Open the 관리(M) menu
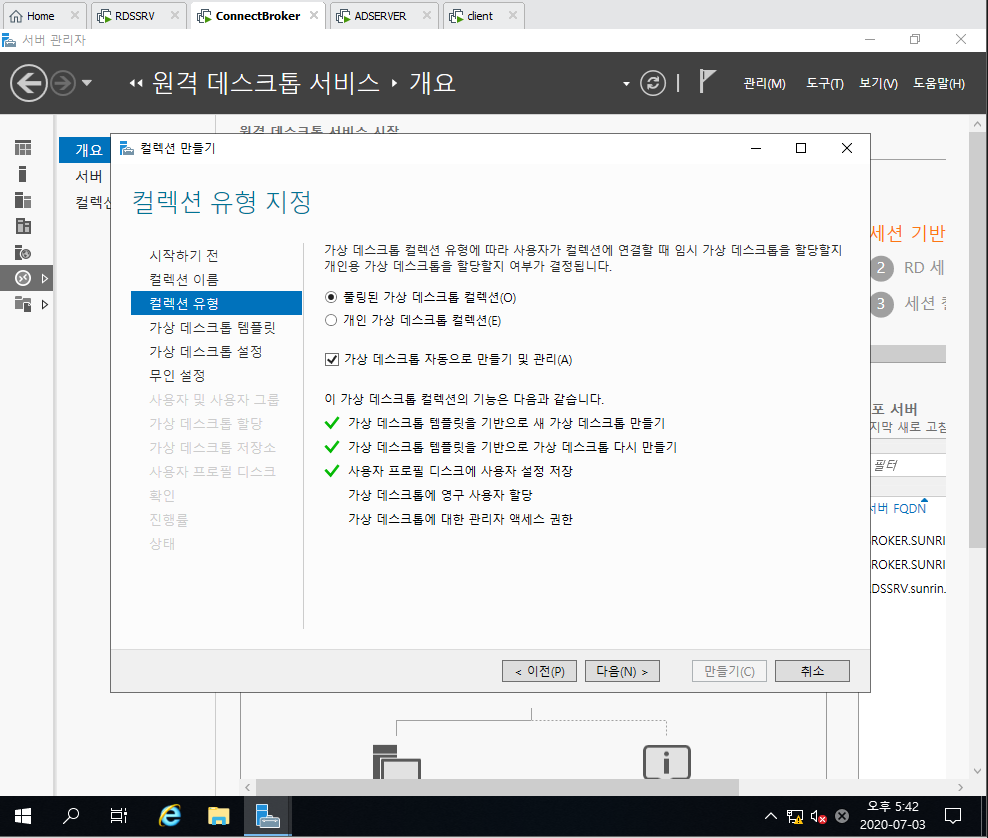Viewport: 988px width, 838px height. tap(764, 83)
